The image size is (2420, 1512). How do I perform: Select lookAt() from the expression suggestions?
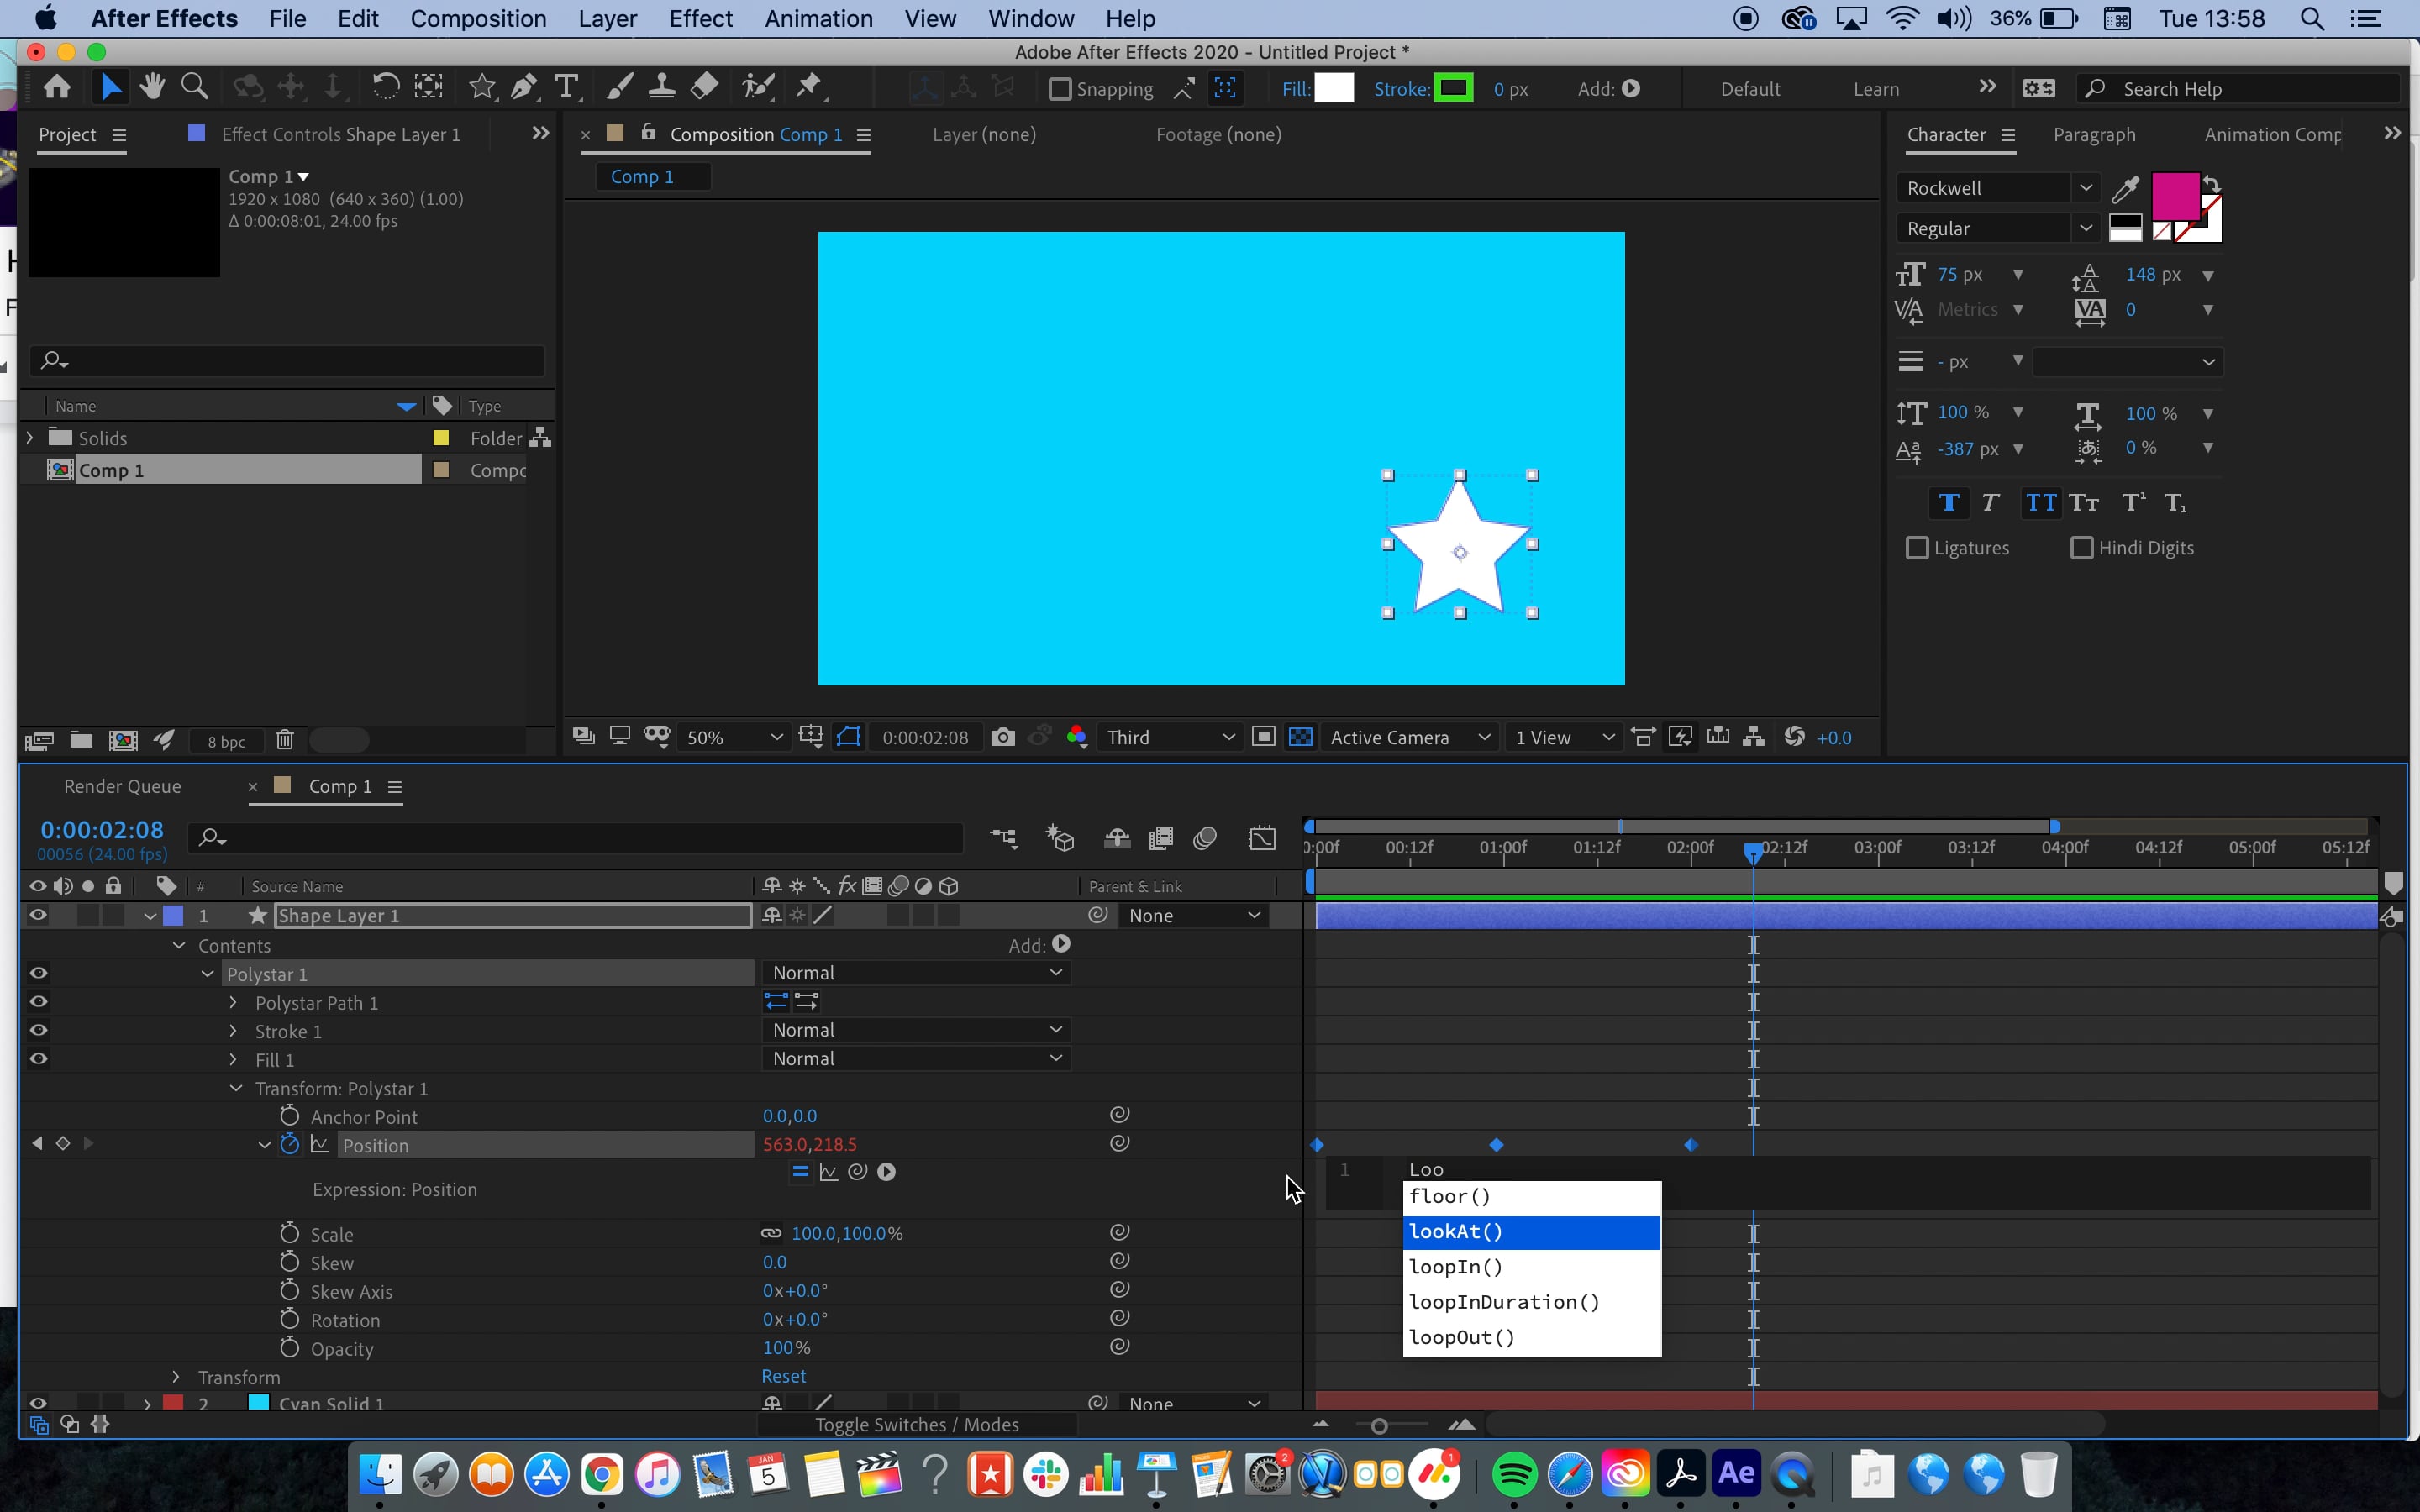(x=1456, y=1232)
